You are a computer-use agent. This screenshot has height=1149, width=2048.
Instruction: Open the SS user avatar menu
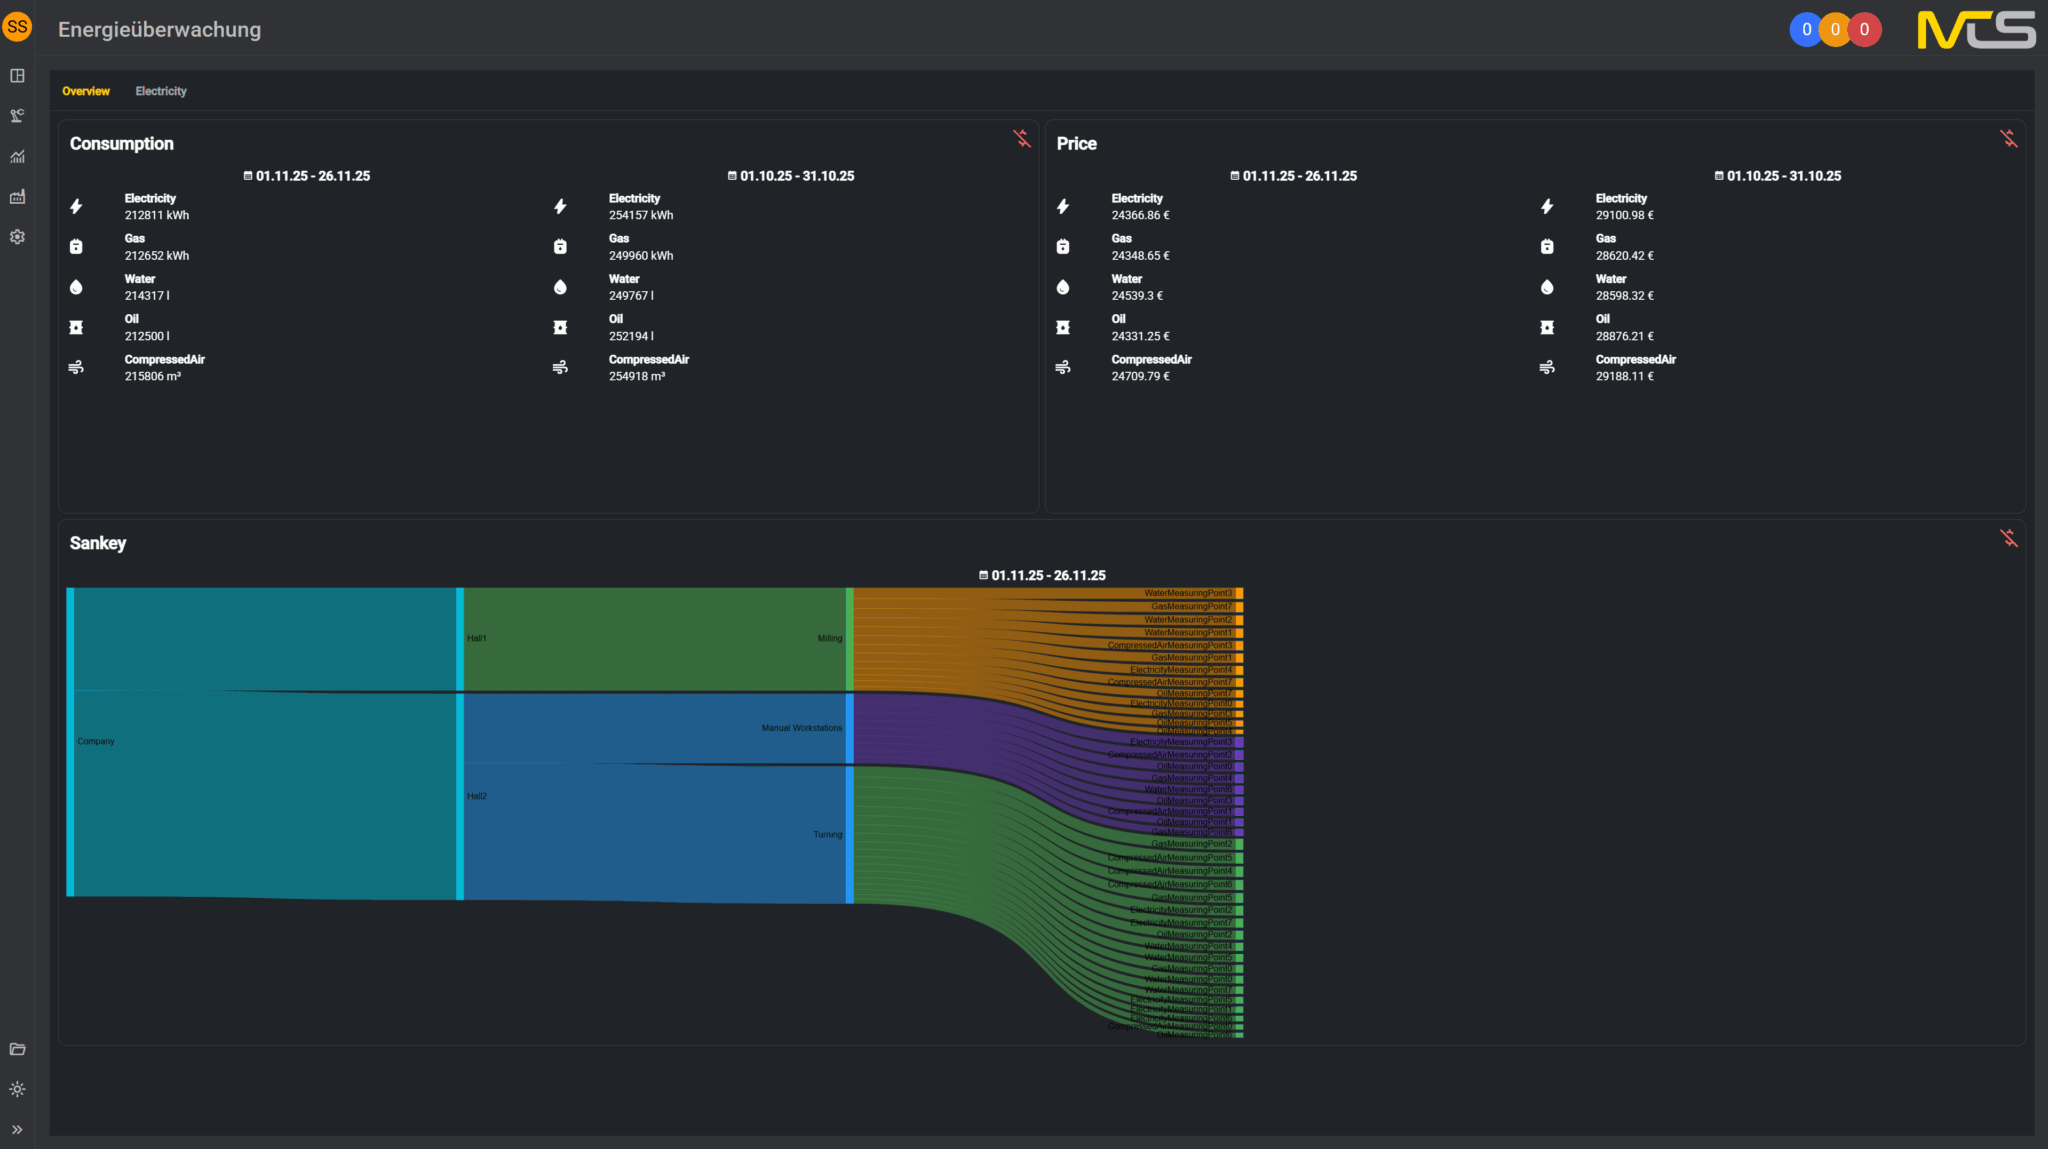click(17, 27)
